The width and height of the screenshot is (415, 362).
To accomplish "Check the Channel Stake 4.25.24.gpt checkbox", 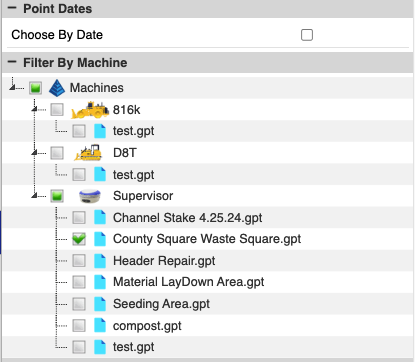I will click(79, 218).
